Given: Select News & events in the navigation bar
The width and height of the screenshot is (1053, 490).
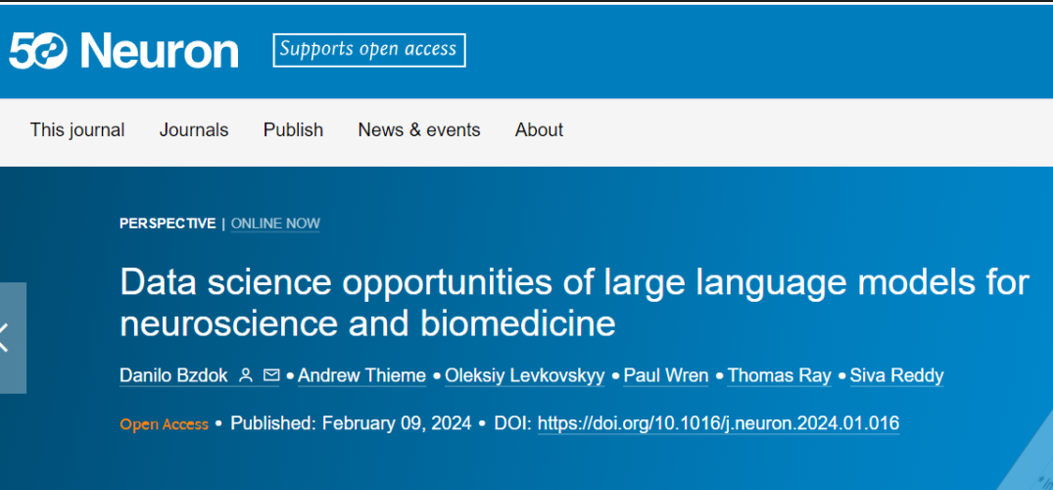Looking at the screenshot, I should (x=419, y=130).
